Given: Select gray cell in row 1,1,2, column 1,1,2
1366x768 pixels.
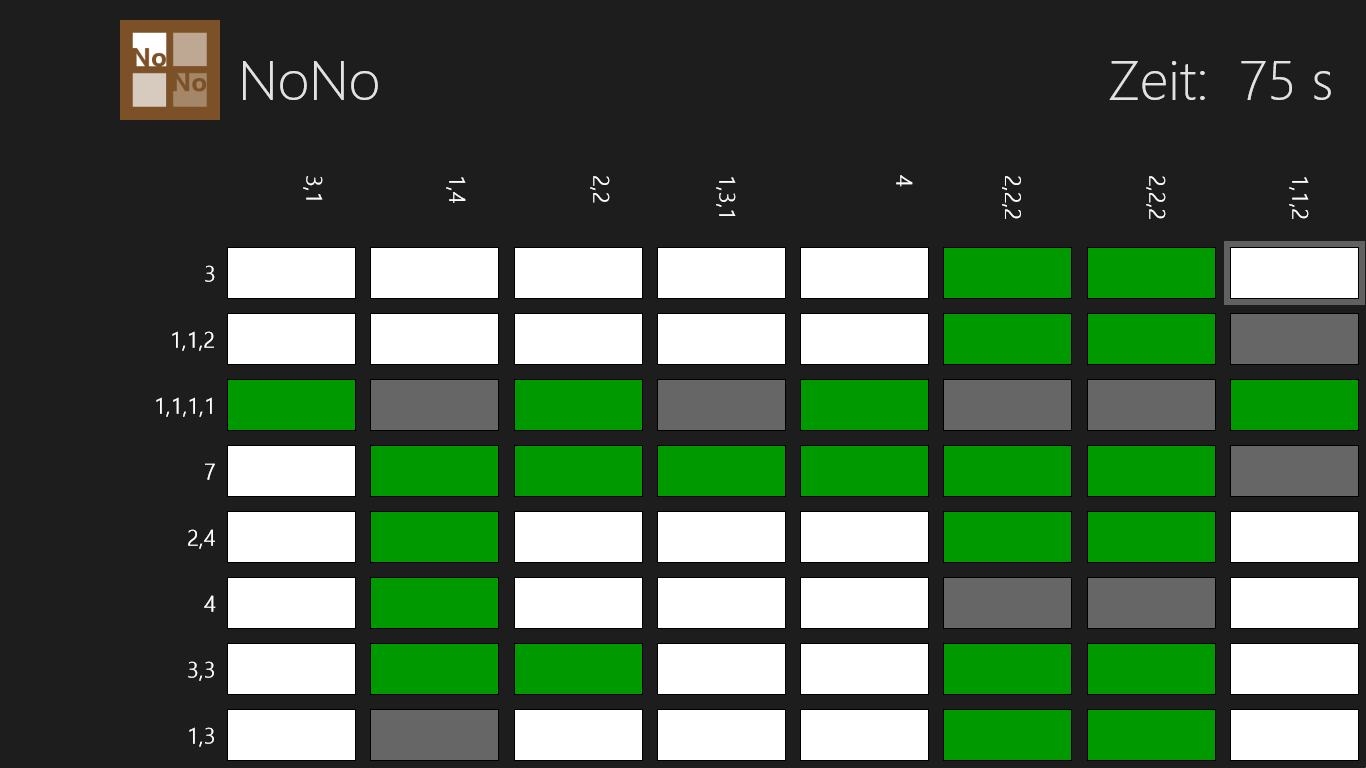Looking at the screenshot, I should click(x=1294, y=339).
